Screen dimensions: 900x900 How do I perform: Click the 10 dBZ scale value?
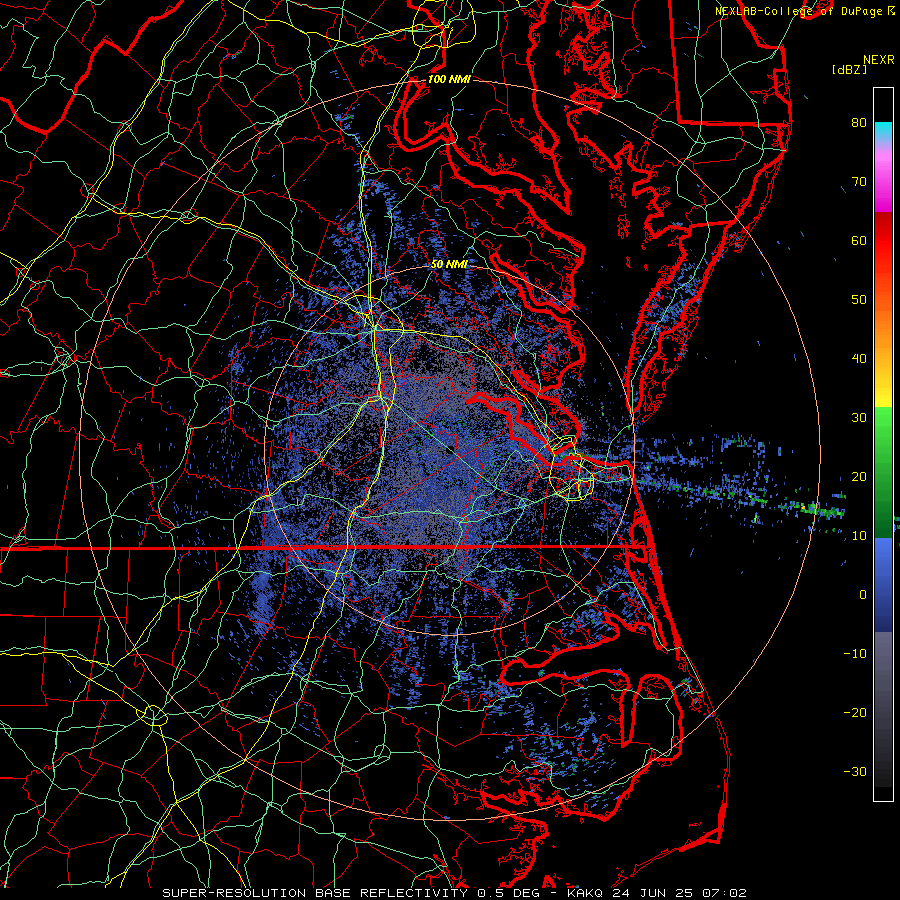point(859,536)
